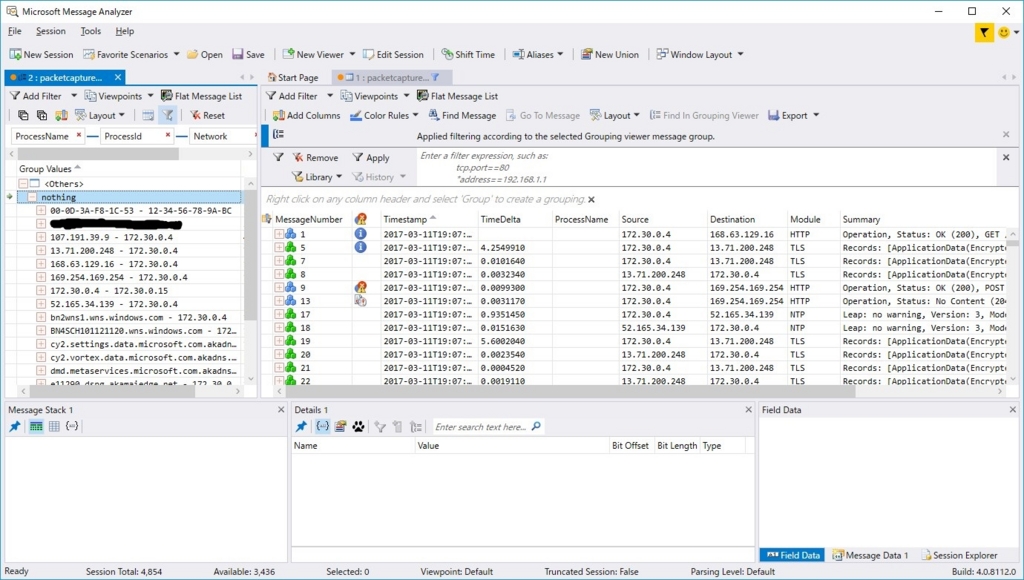Switch to the Session Explorer tab
The image size is (1024, 580).
959,555
